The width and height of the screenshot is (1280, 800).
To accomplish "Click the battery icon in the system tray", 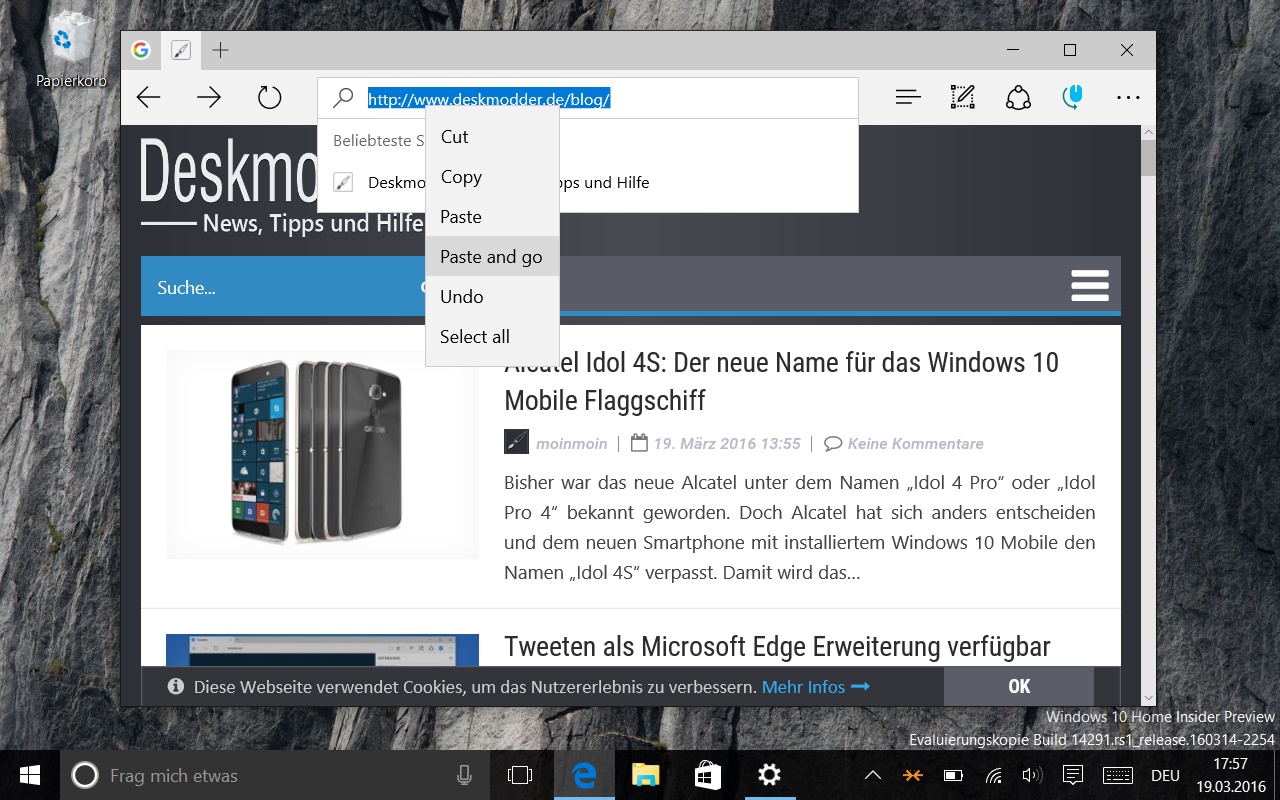I will click(953, 775).
